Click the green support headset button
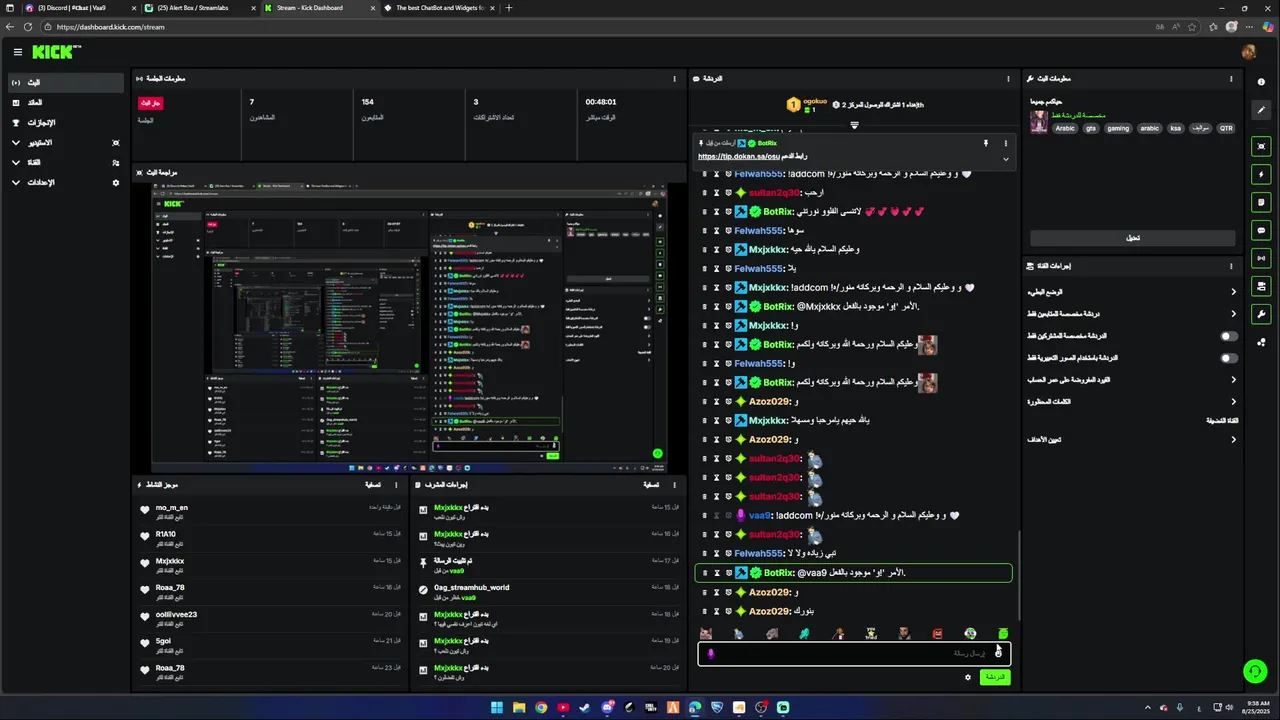The height and width of the screenshot is (720, 1280). point(1254,671)
